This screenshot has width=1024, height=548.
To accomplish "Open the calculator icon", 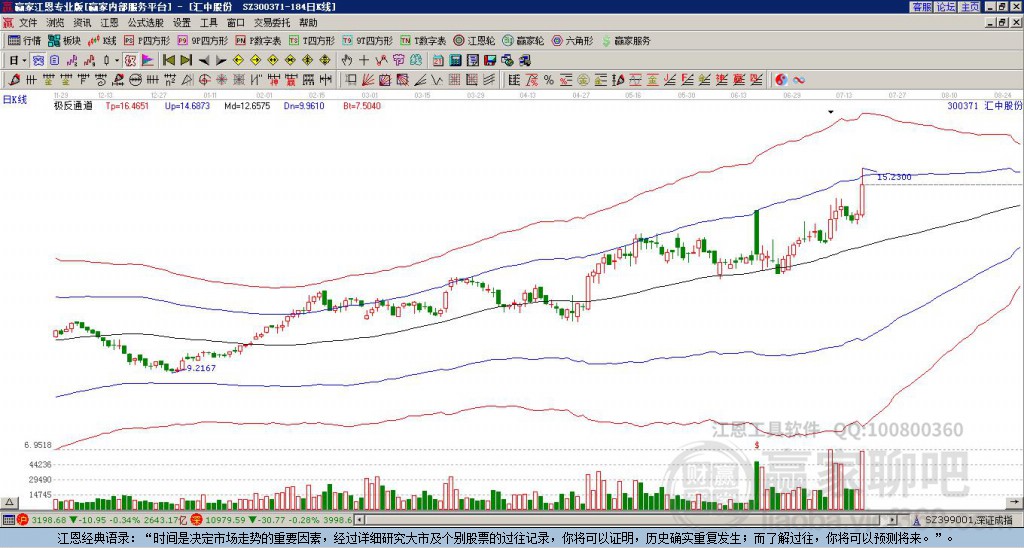I will [455, 60].
